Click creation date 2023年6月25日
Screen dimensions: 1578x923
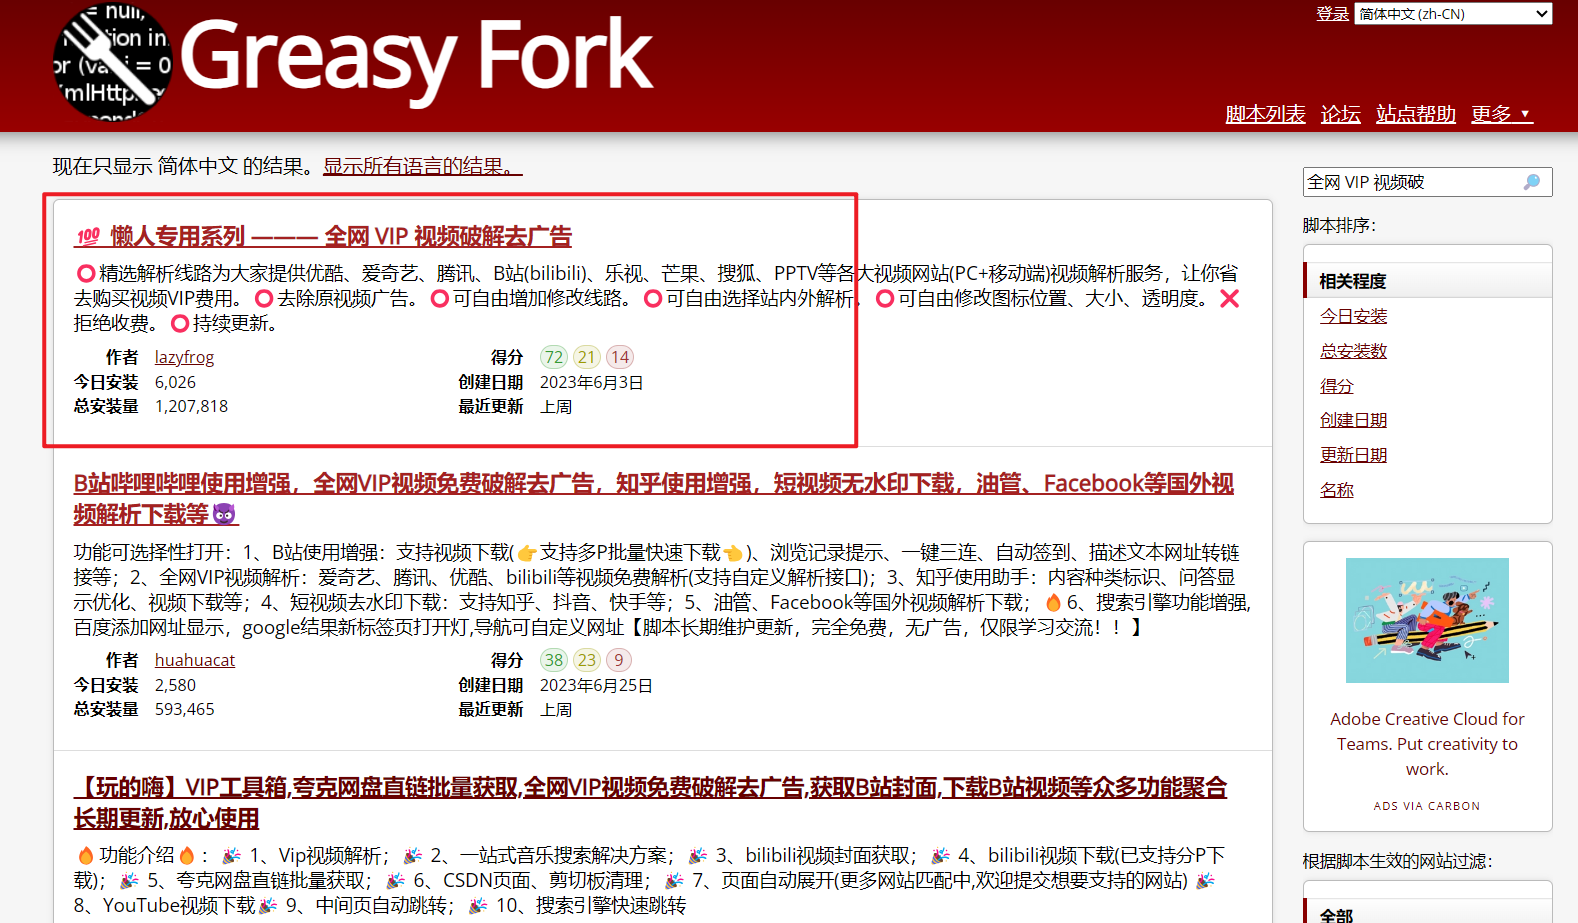596,685
